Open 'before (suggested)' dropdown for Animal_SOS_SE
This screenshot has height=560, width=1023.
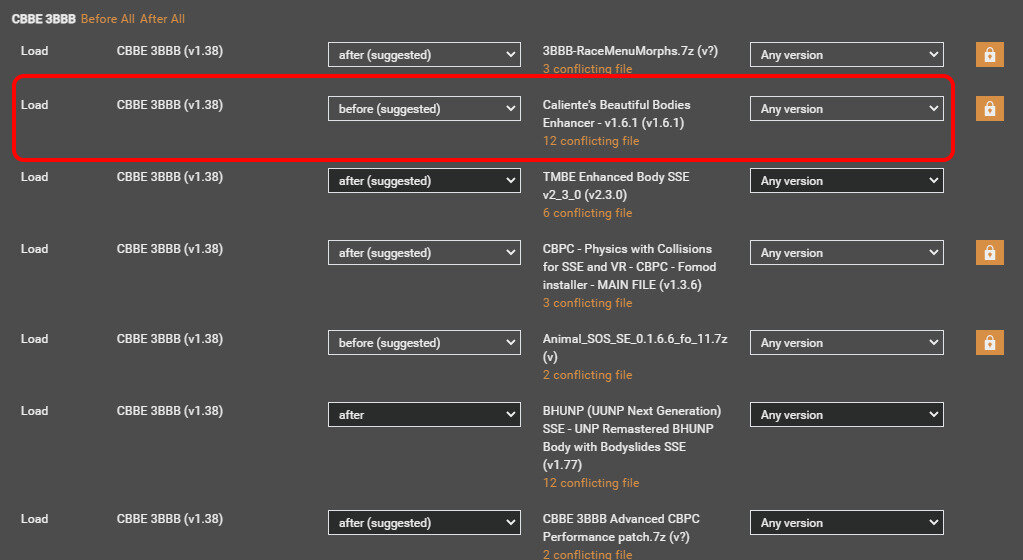pos(424,343)
